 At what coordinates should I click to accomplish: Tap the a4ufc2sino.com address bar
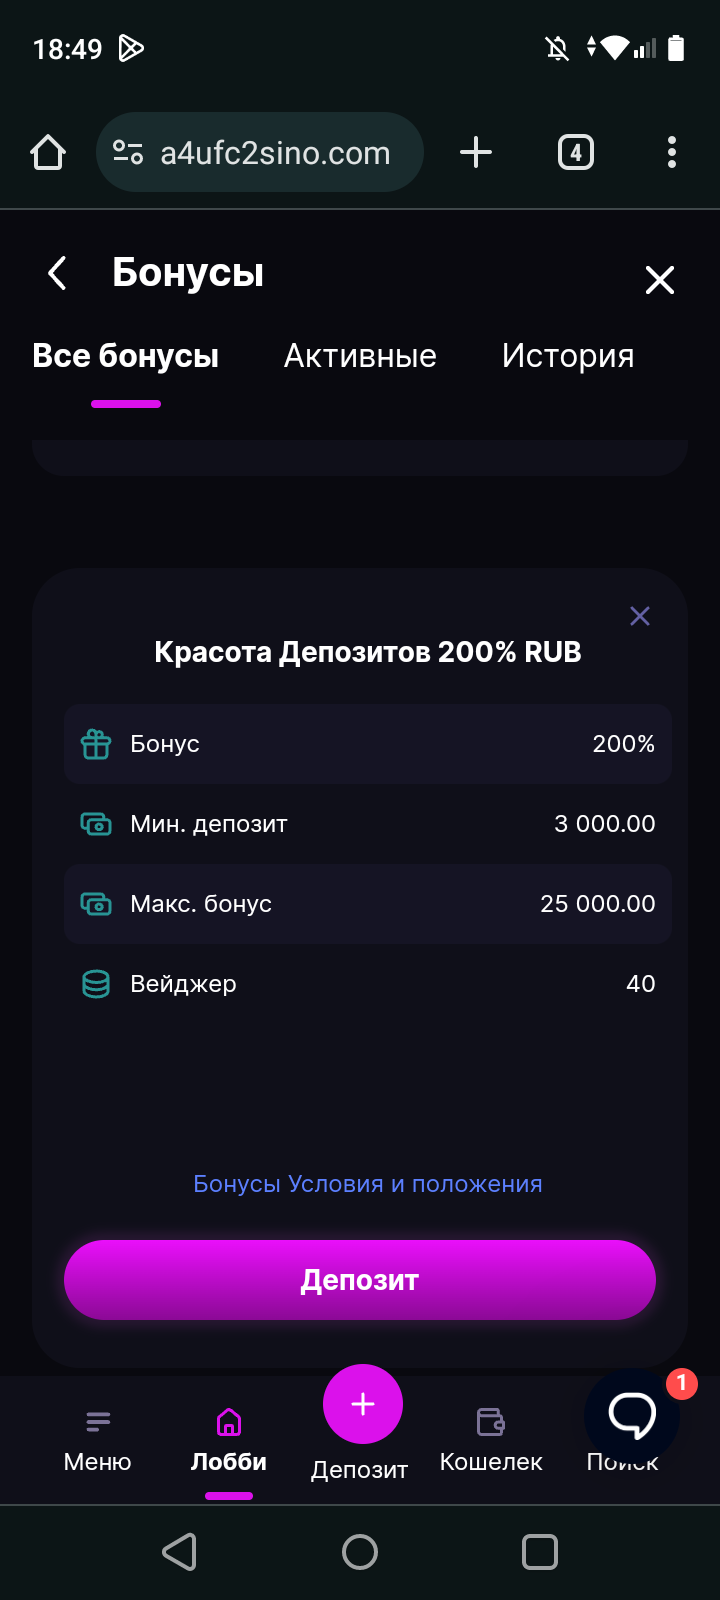point(275,153)
